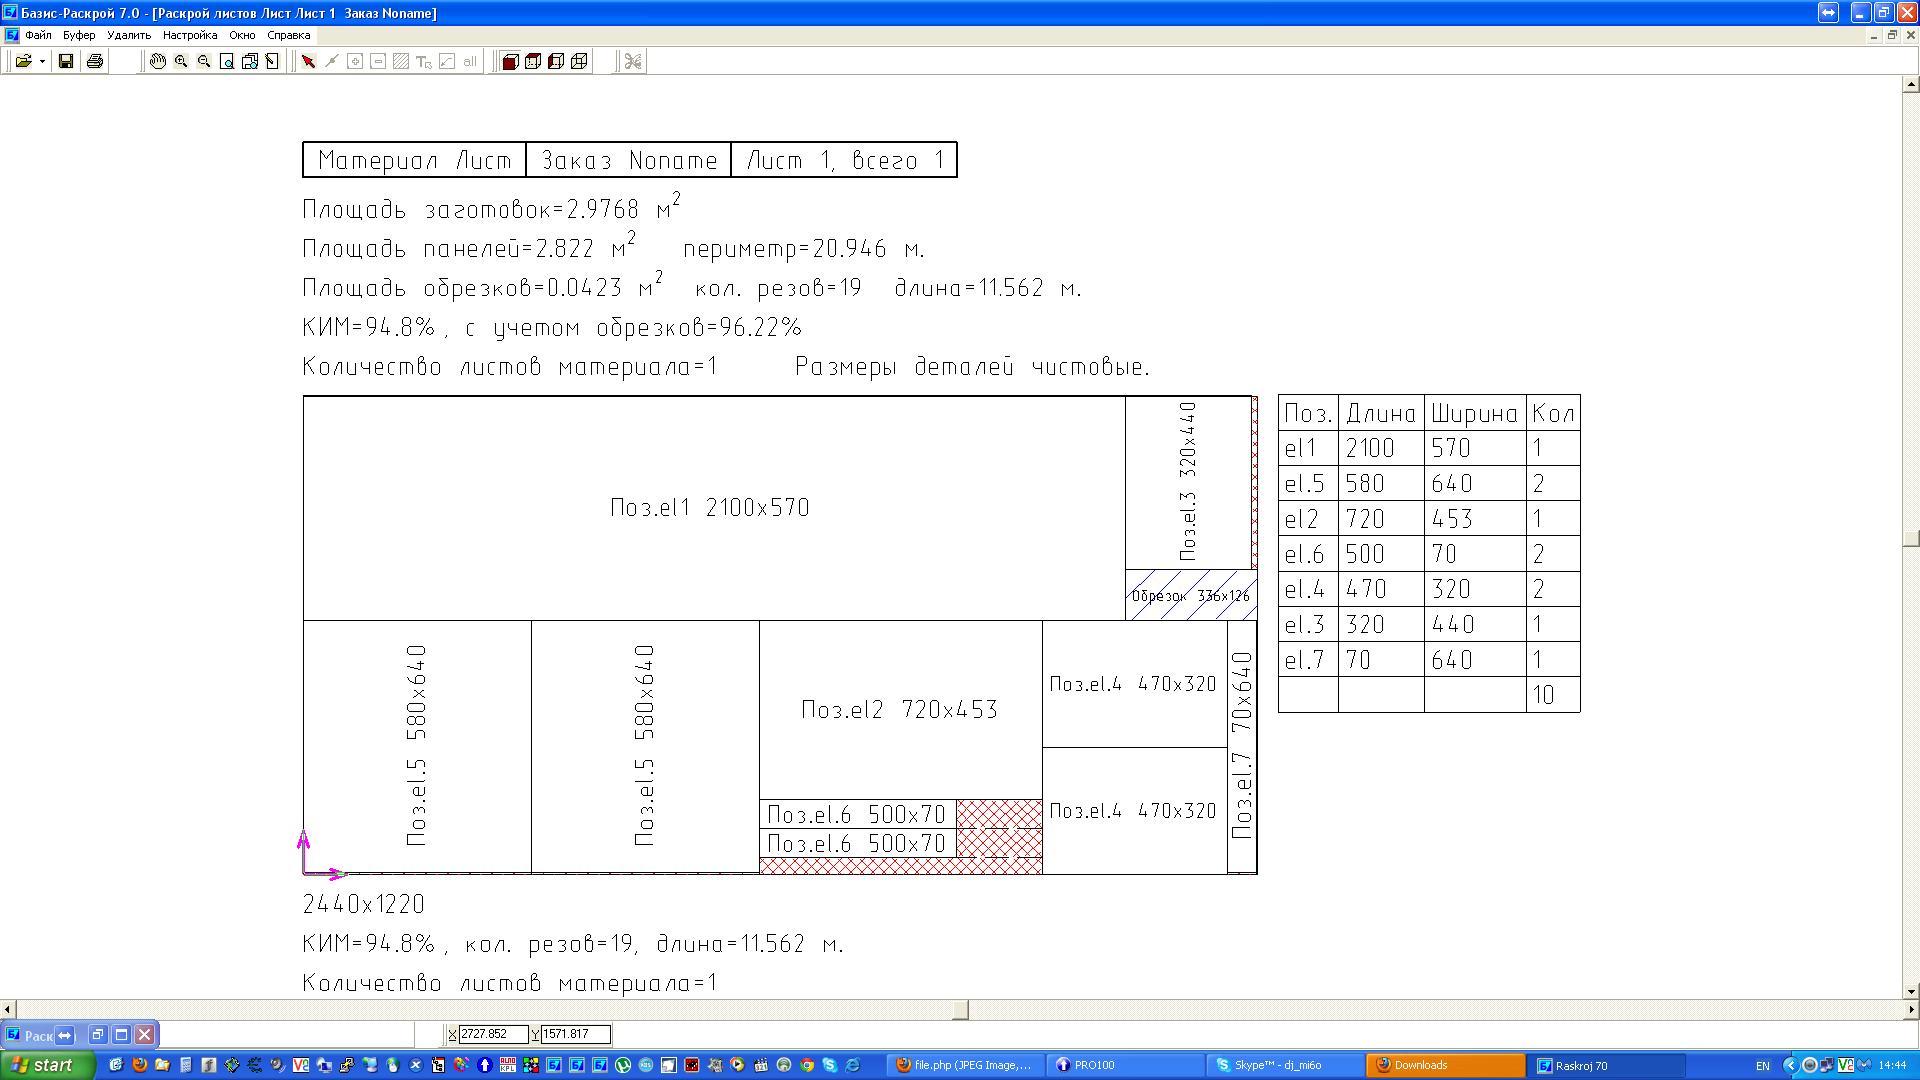This screenshot has height=1080, width=1920.
Task: Click the Open file folder icon
Action: (23, 61)
